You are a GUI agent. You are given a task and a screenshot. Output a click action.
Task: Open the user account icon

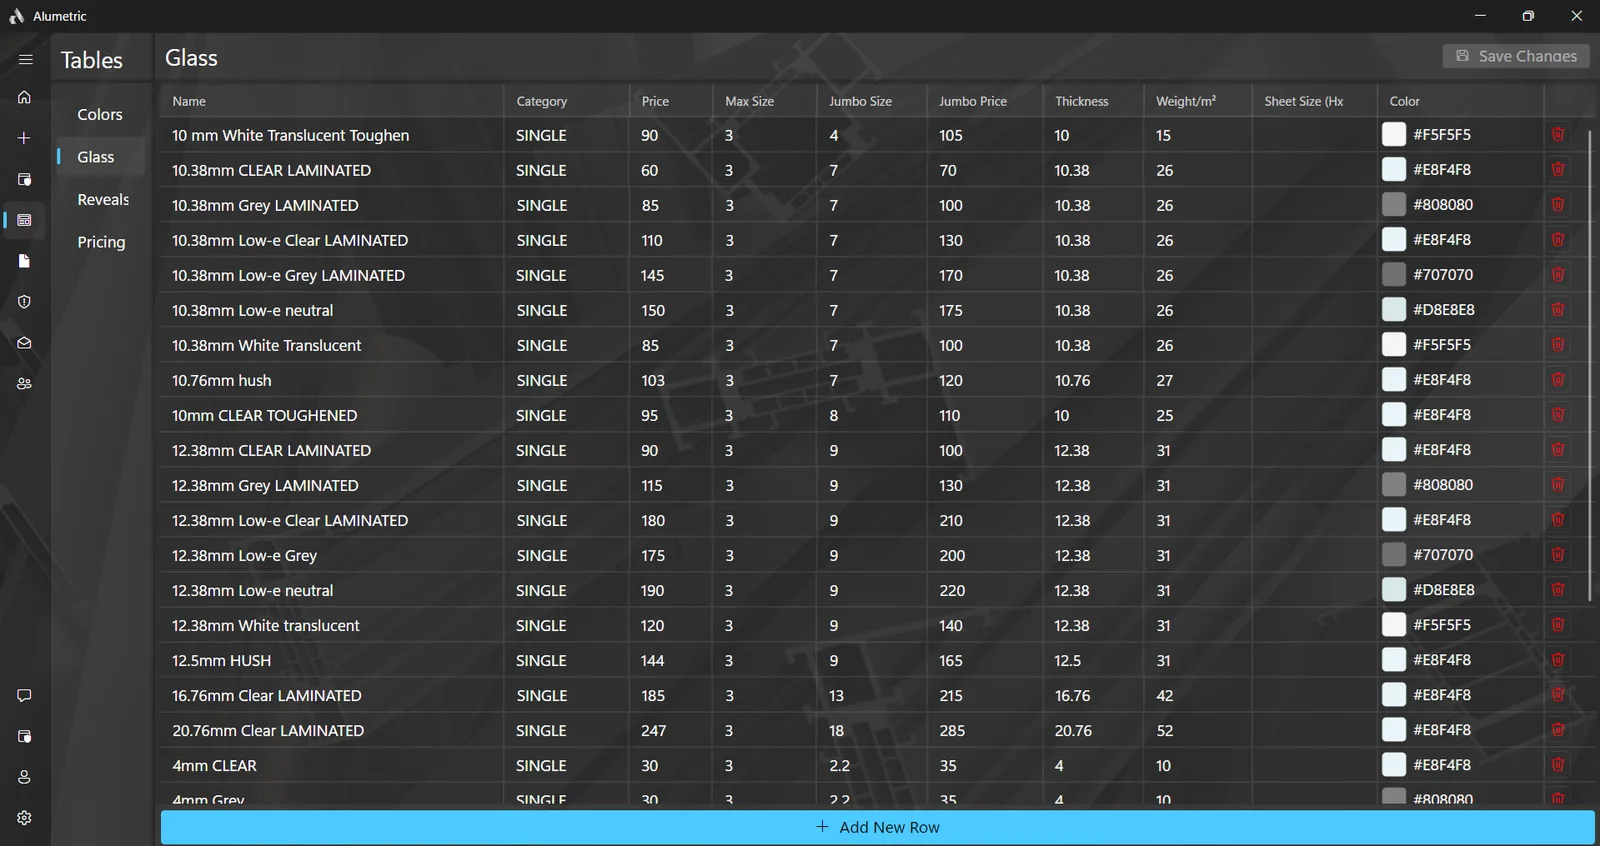(x=25, y=777)
